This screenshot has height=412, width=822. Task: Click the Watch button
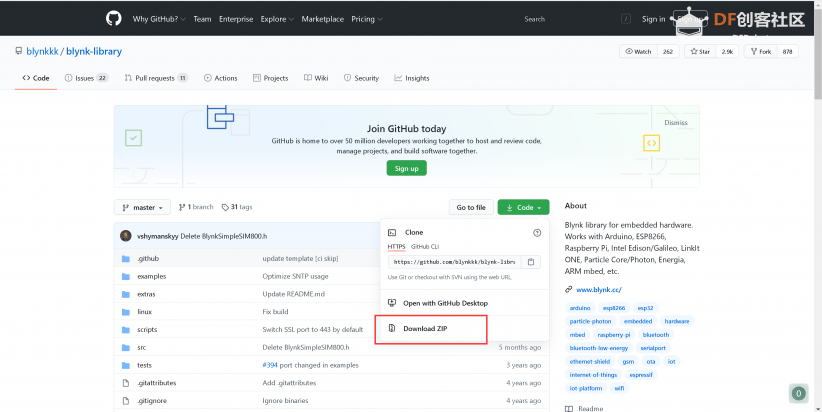639,51
